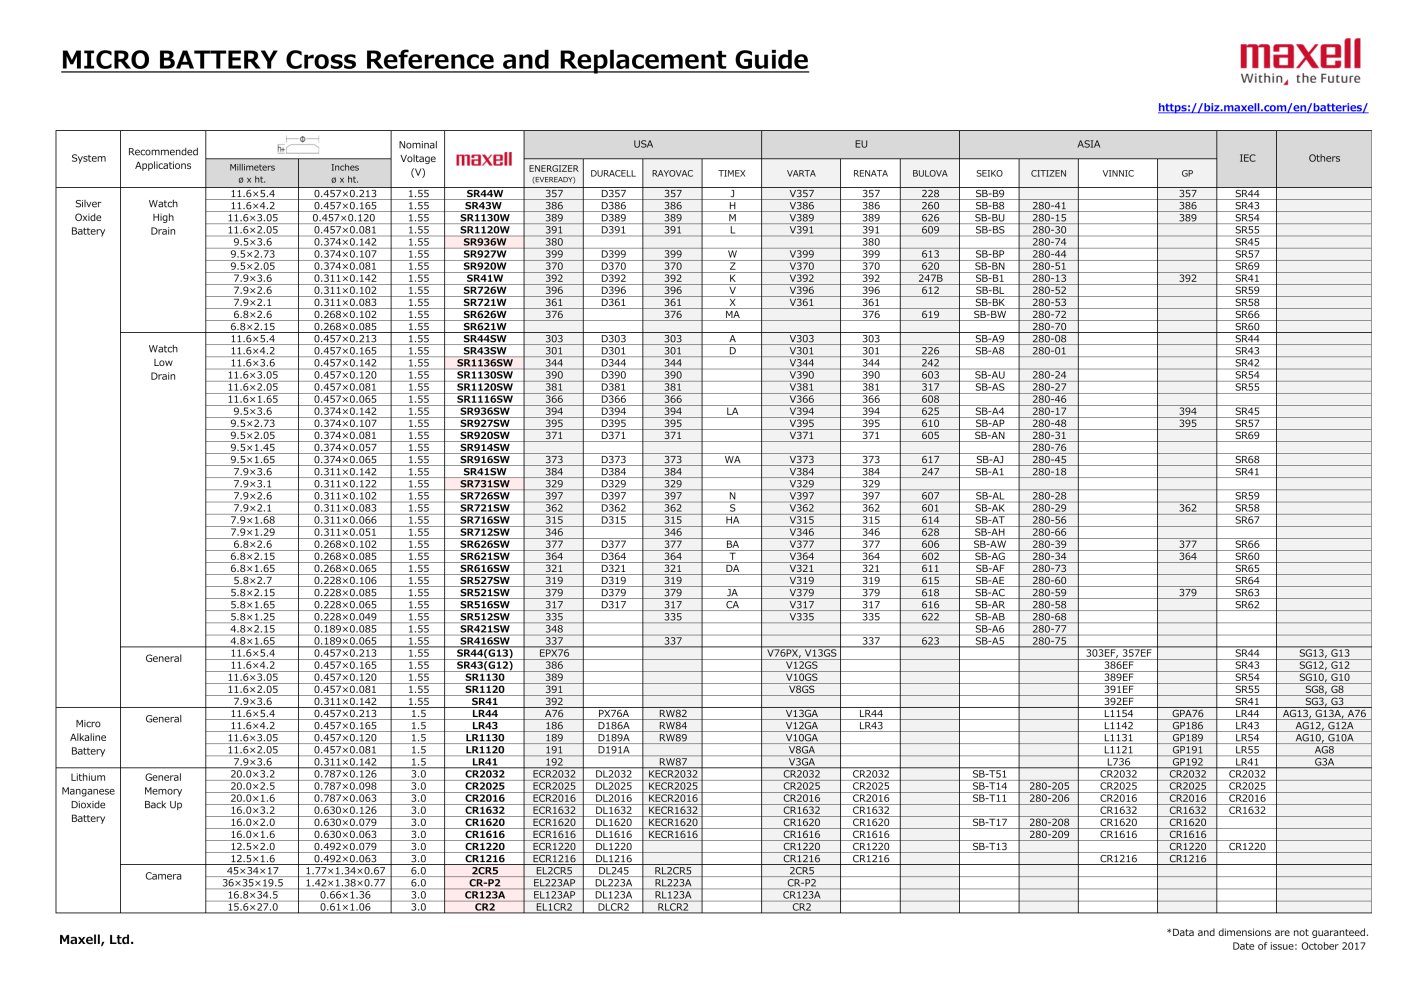This screenshot has width=1413, height=1000.
Task: Click the 'LR1130' model cell
Action: 484,738
